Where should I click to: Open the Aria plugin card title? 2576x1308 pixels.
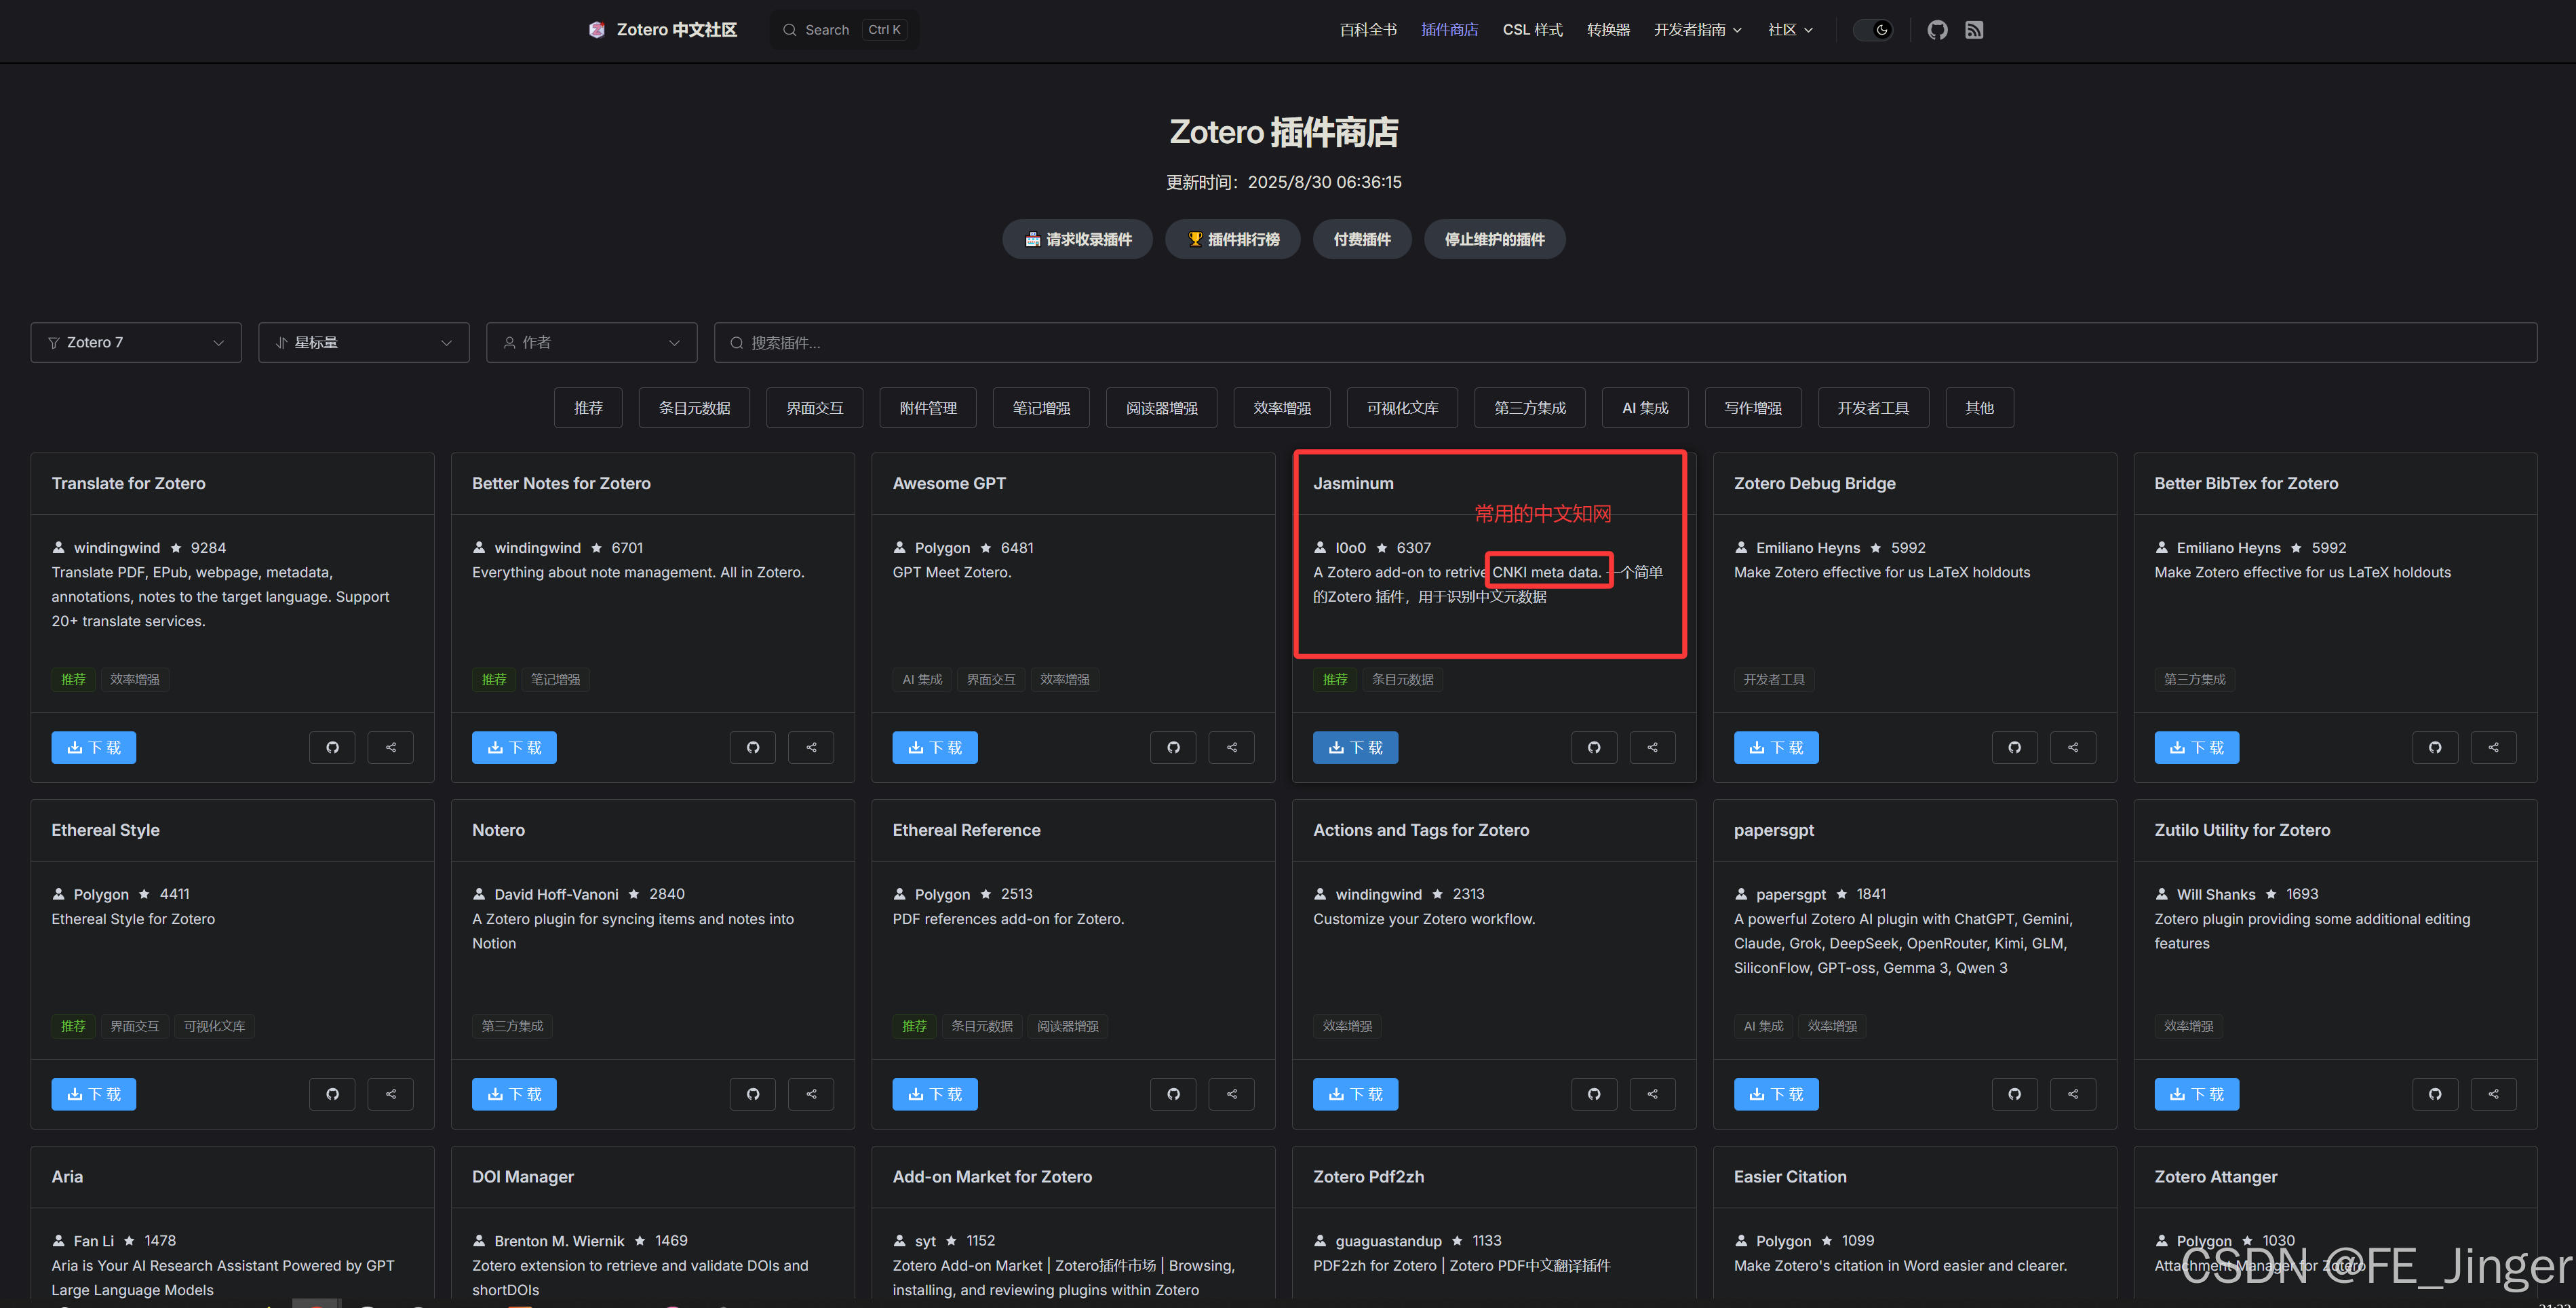pyautogui.click(x=67, y=1176)
